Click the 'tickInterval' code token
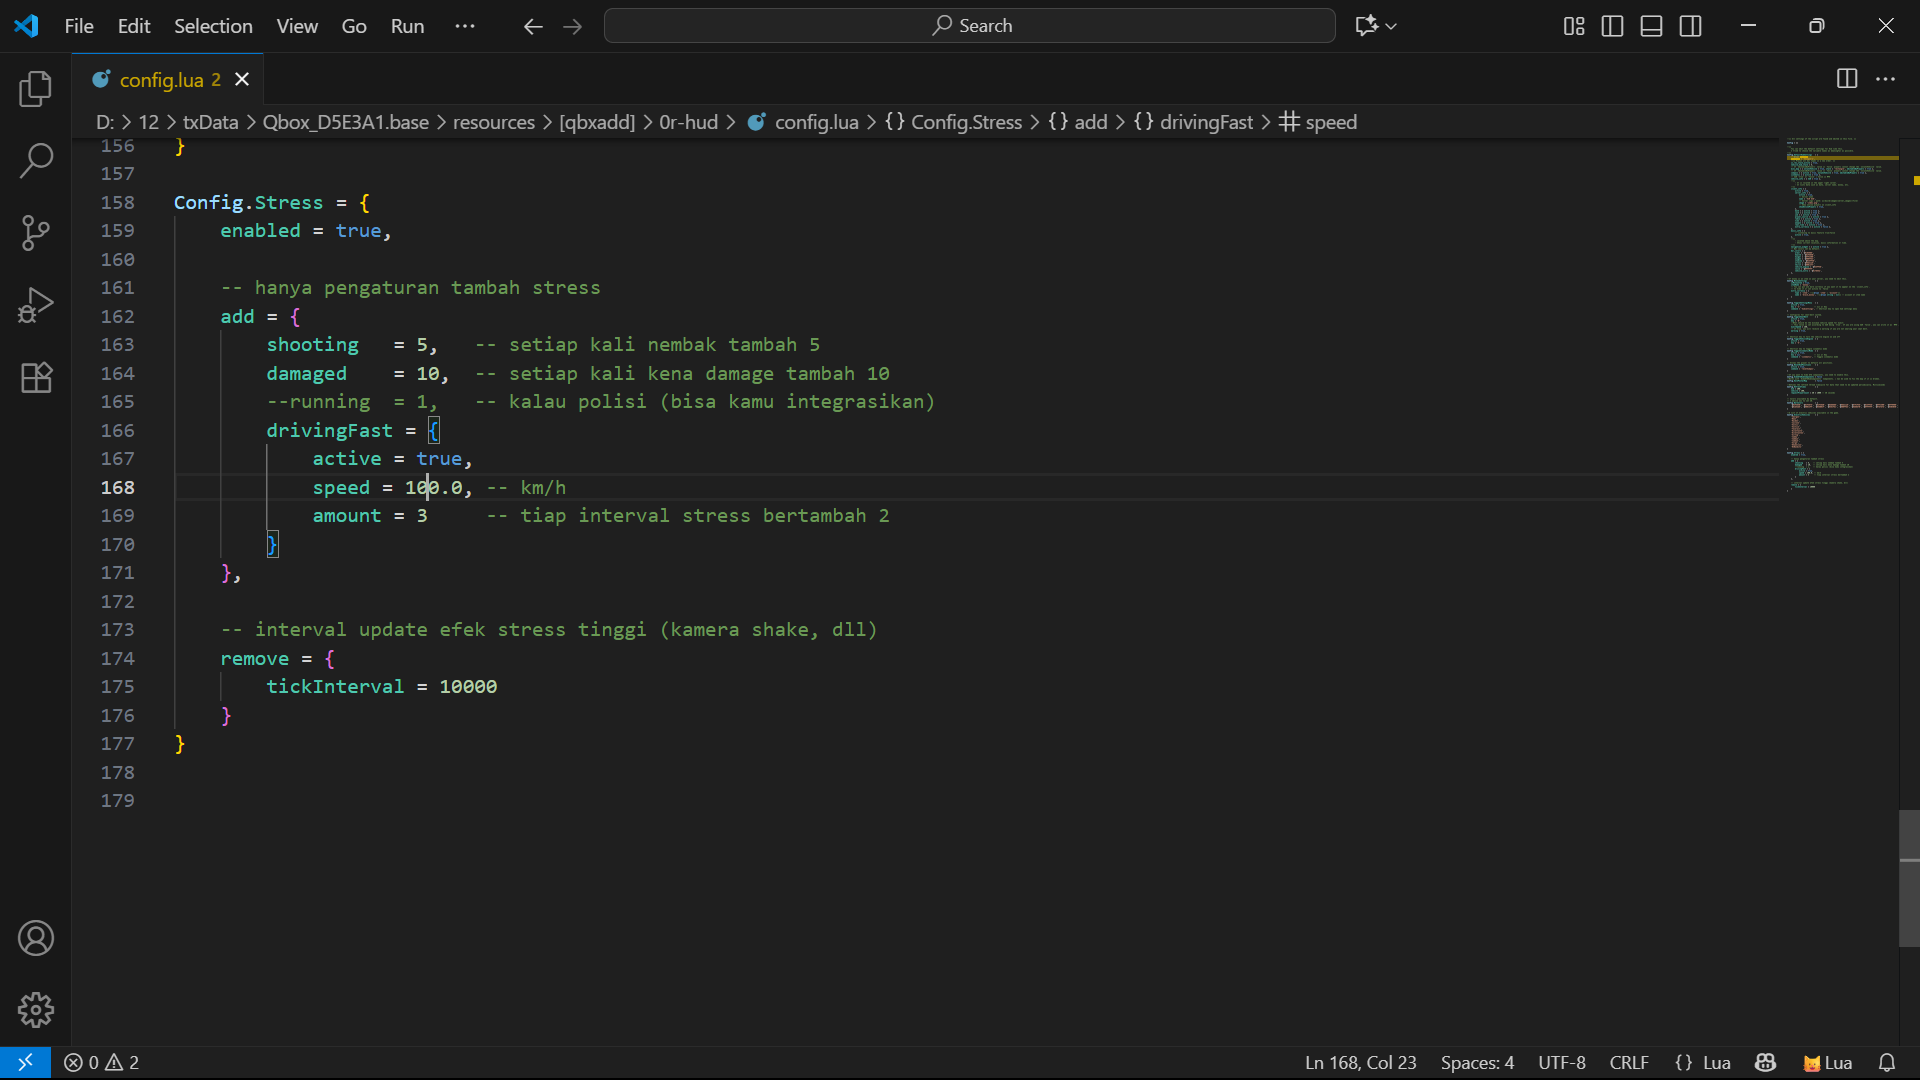 pos(335,686)
